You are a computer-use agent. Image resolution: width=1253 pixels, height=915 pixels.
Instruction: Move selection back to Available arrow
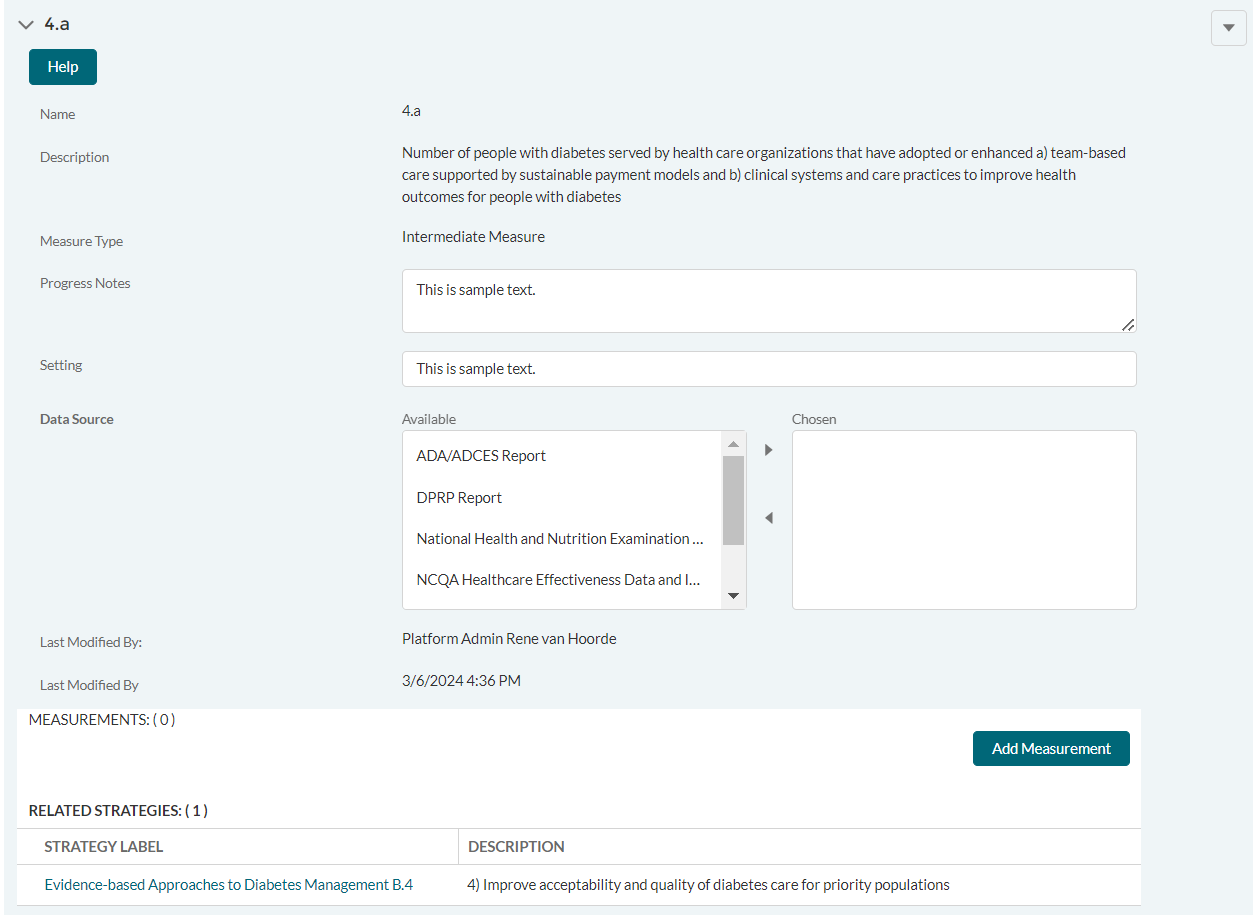(x=768, y=518)
